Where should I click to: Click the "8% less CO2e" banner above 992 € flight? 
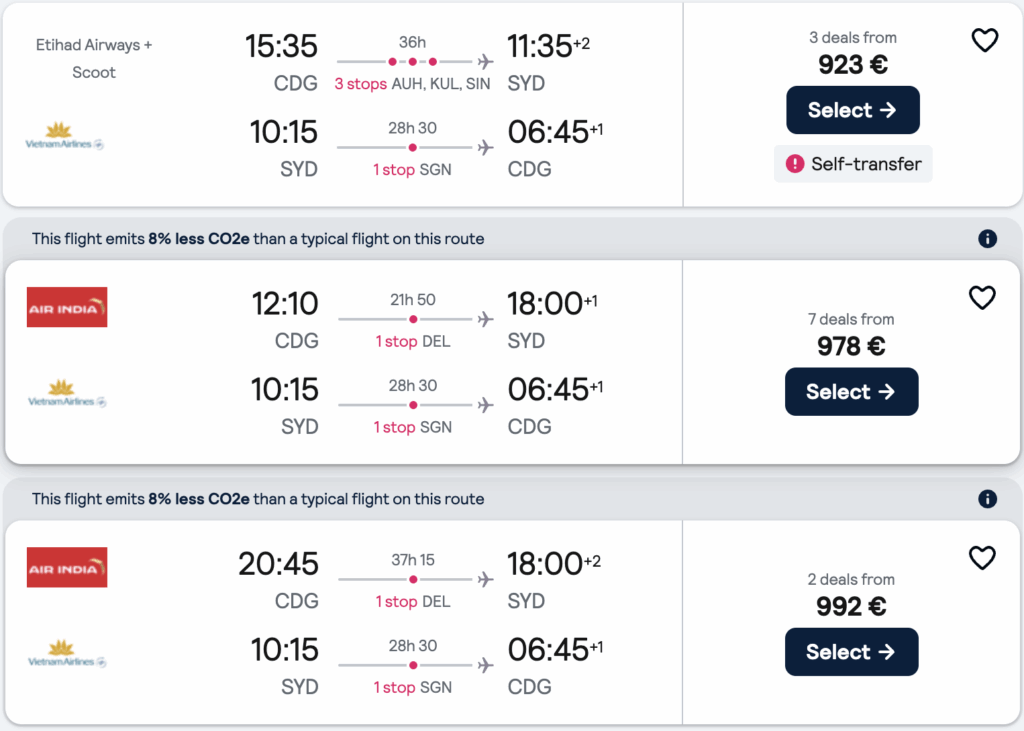click(x=258, y=499)
